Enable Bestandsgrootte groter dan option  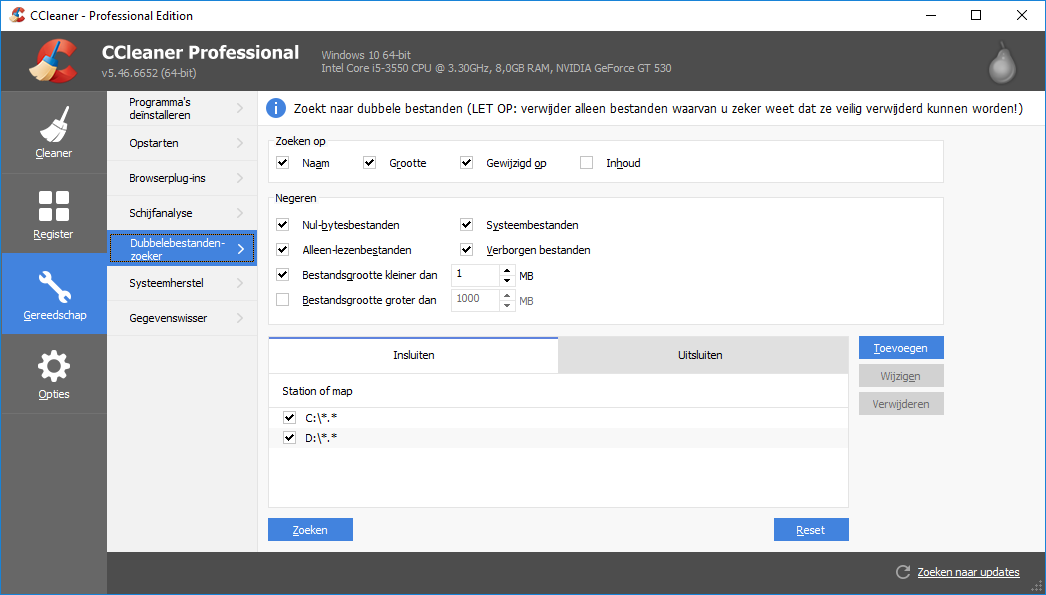click(x=282, y=299)
